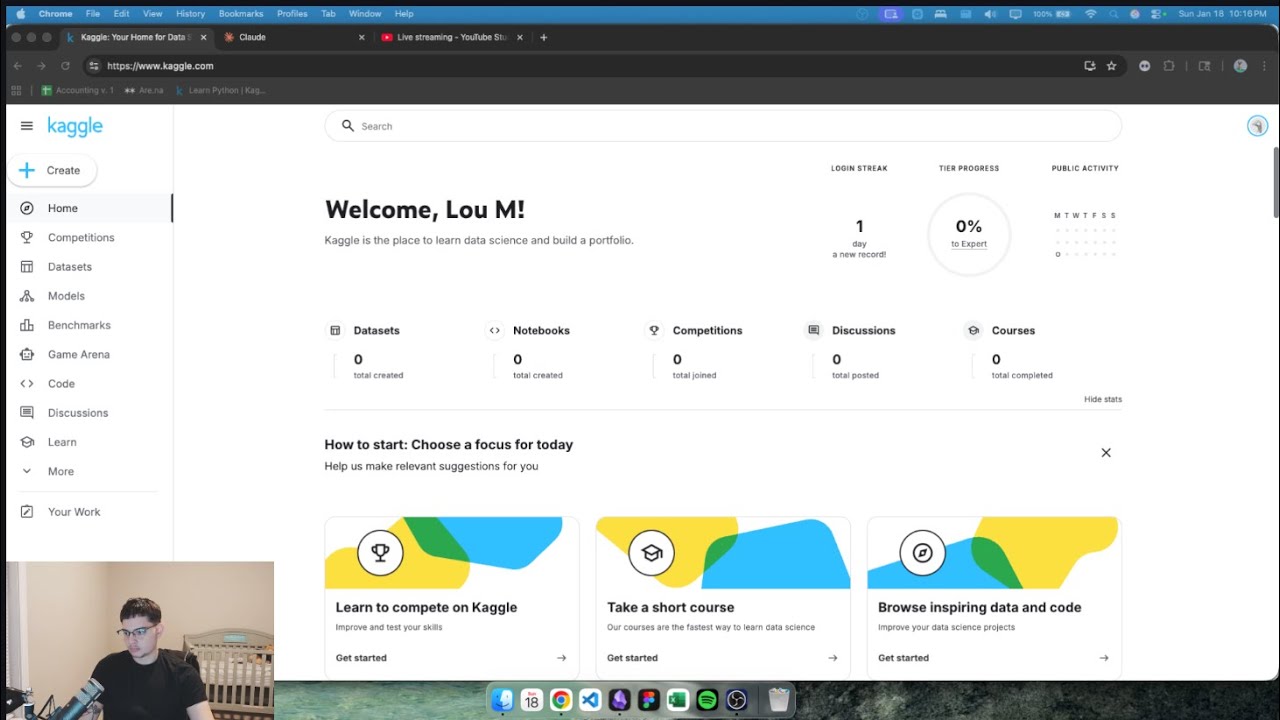Open Competitions from the sidebar
The width and height of the screenshot is (1280, 720).
tap(89, 238)
